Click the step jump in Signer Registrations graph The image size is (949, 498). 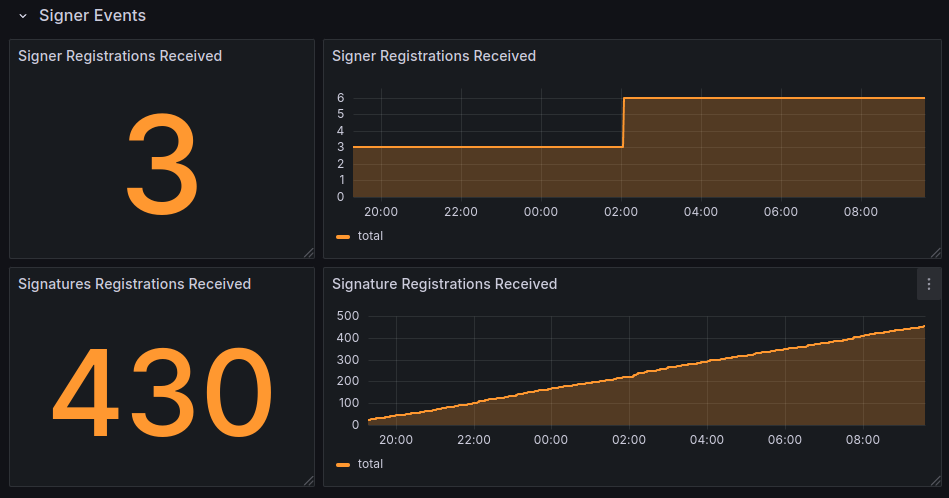point(623,122)
